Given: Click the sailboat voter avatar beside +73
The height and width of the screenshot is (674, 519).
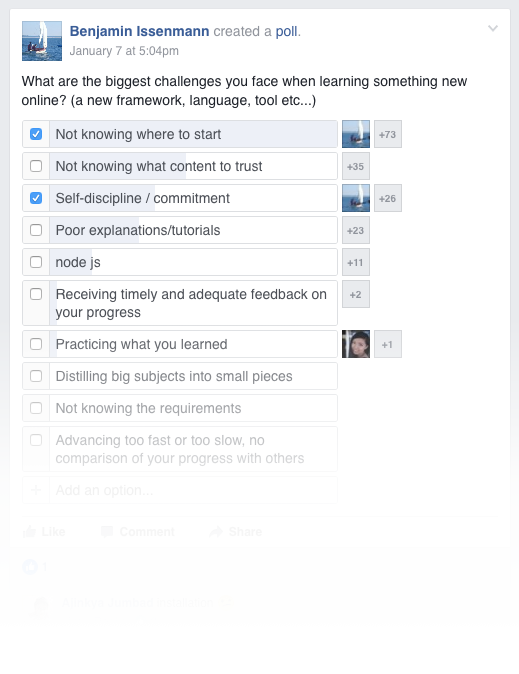Looking at the screenshot, I should [356, 134].
